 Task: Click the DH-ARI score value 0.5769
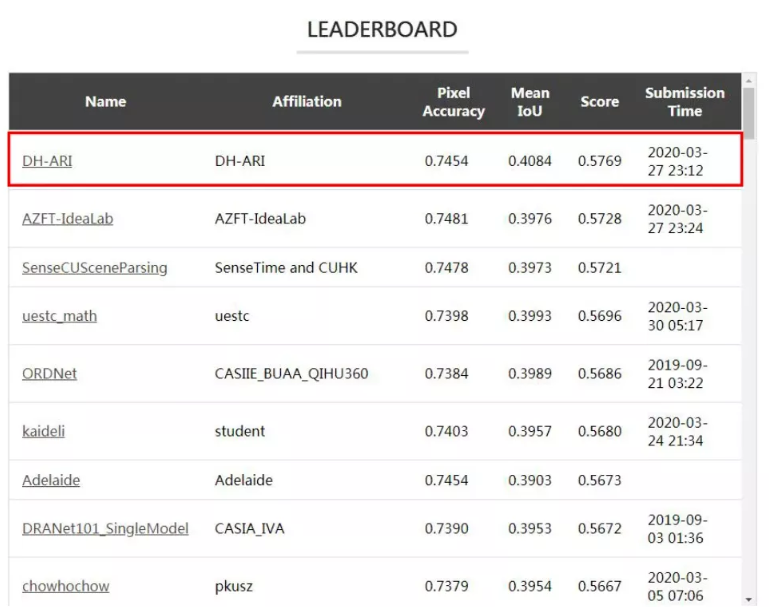tap(600, 161)
